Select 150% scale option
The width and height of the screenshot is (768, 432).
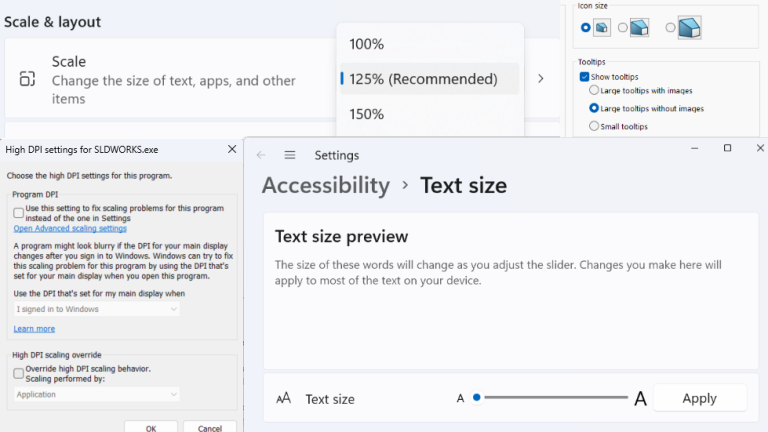pyautogui.click(x=430, y=114)
